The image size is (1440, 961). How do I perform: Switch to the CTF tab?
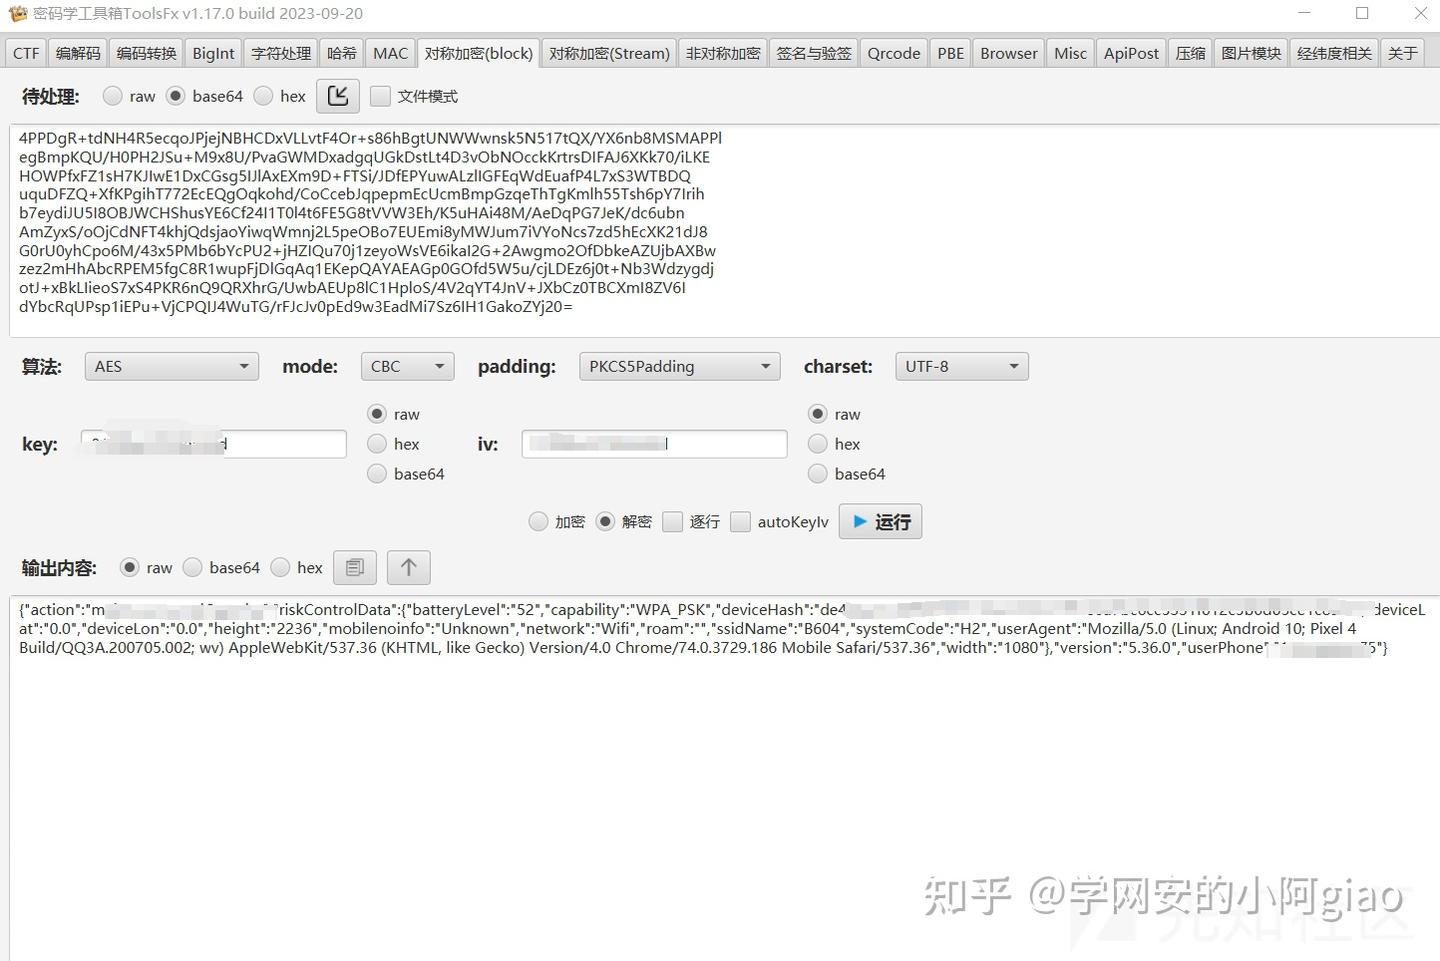click(x=25, y=53)
